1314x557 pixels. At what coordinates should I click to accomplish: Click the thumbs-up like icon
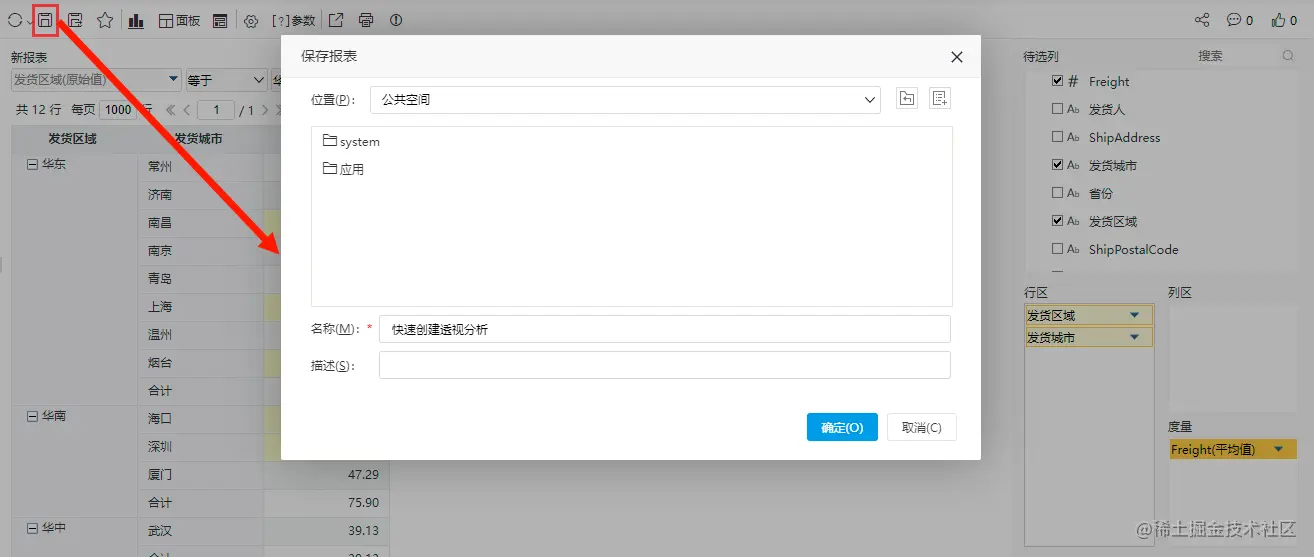pos(1278,20)
